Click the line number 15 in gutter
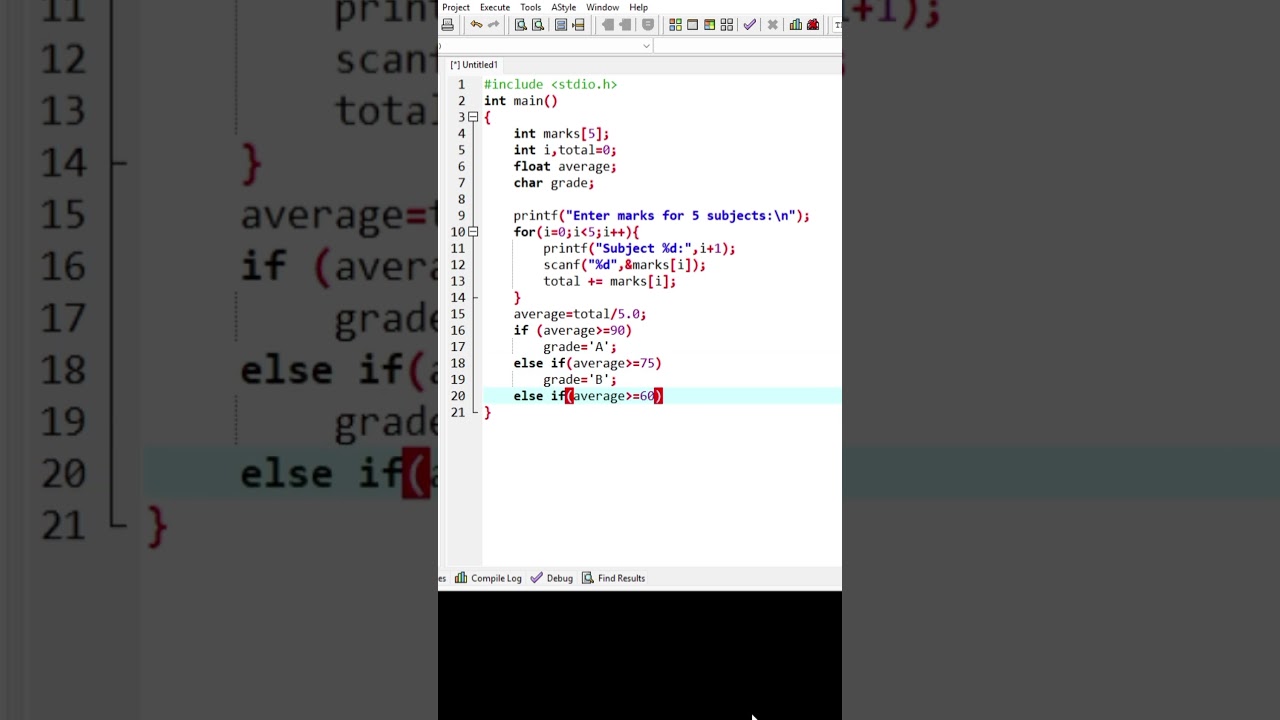Viewport: 1280px width, 720px height. point(457,314)
